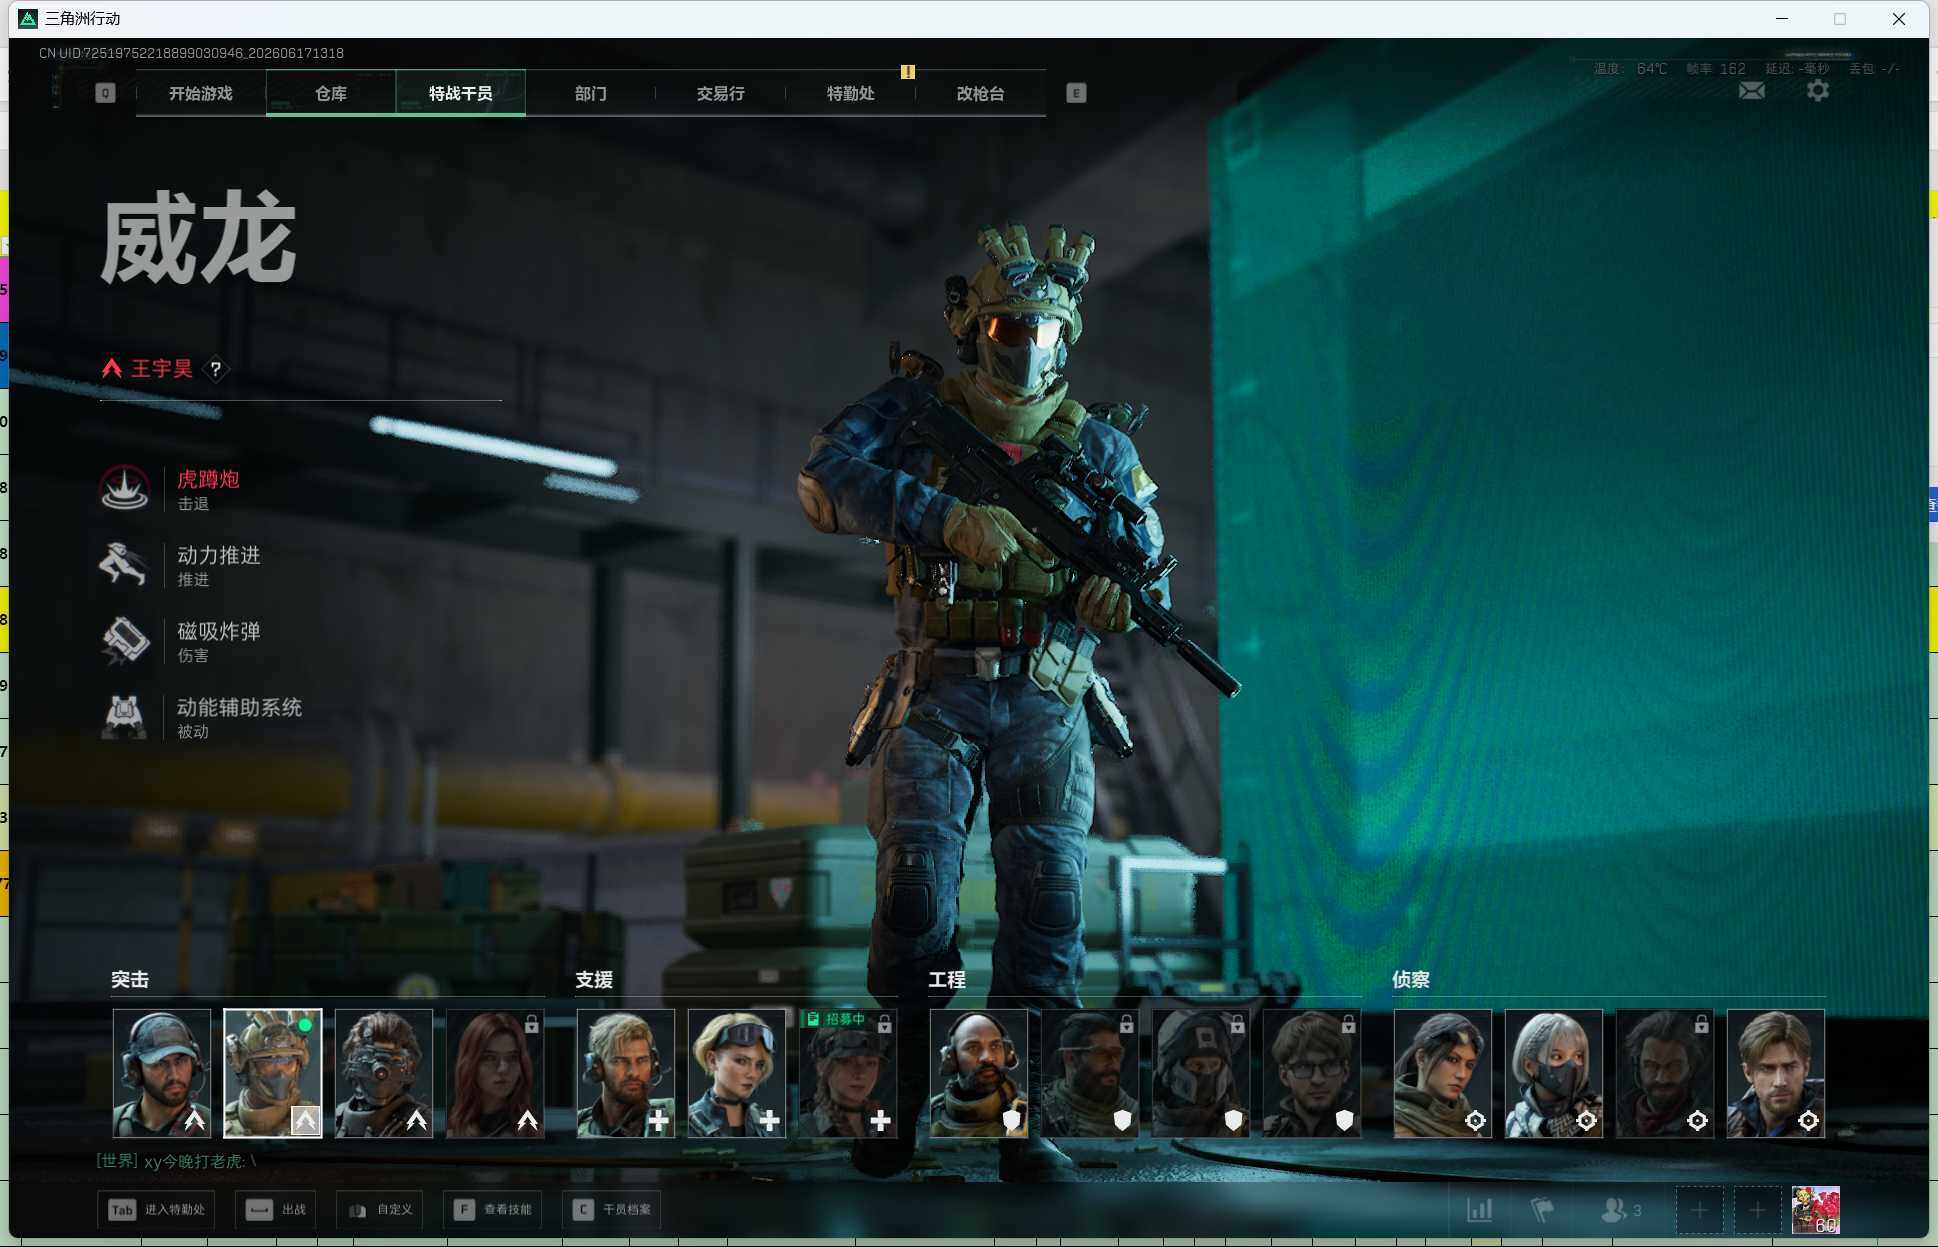Select the 特战干员 tab
This screenshot has height=1247, width=1938.
click(x=461, y=93)
